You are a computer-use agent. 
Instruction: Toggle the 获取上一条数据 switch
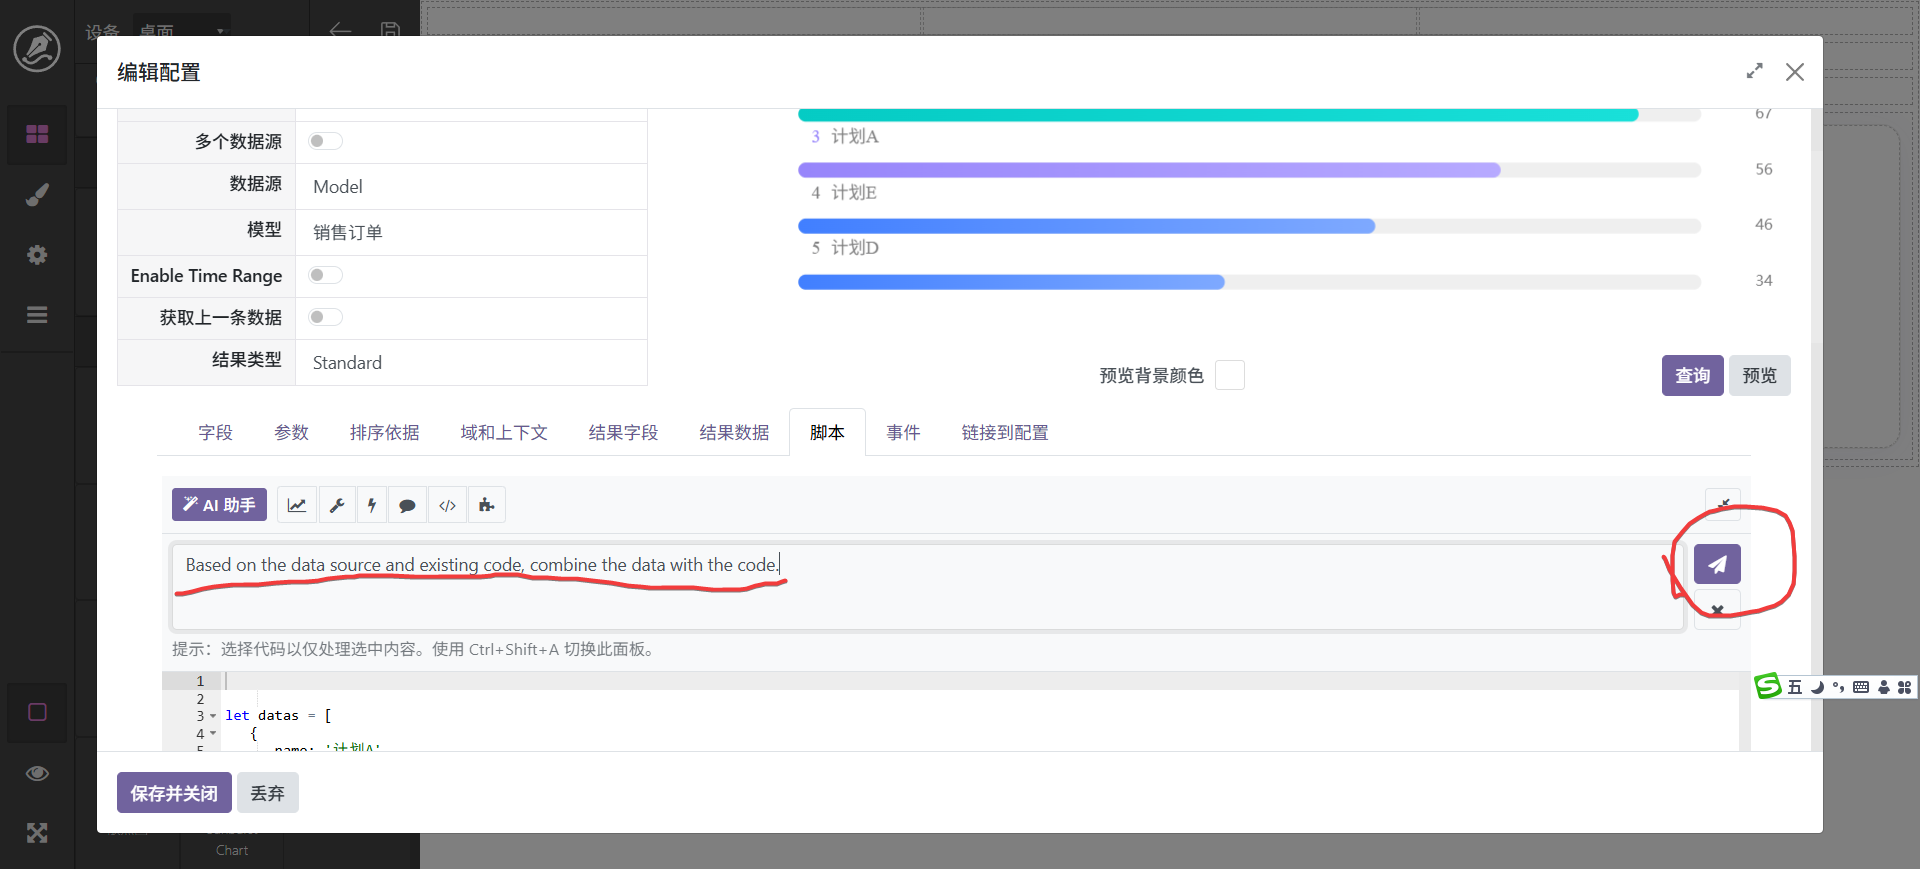click(325, 317)
